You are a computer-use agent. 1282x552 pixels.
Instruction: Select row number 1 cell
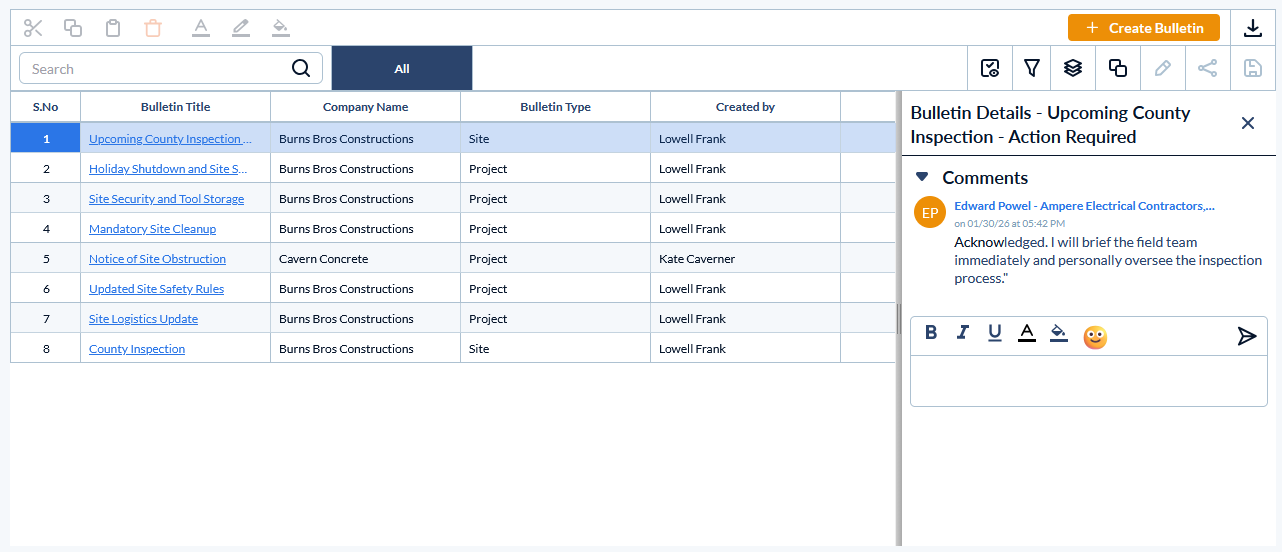click(x=46, y=139)
